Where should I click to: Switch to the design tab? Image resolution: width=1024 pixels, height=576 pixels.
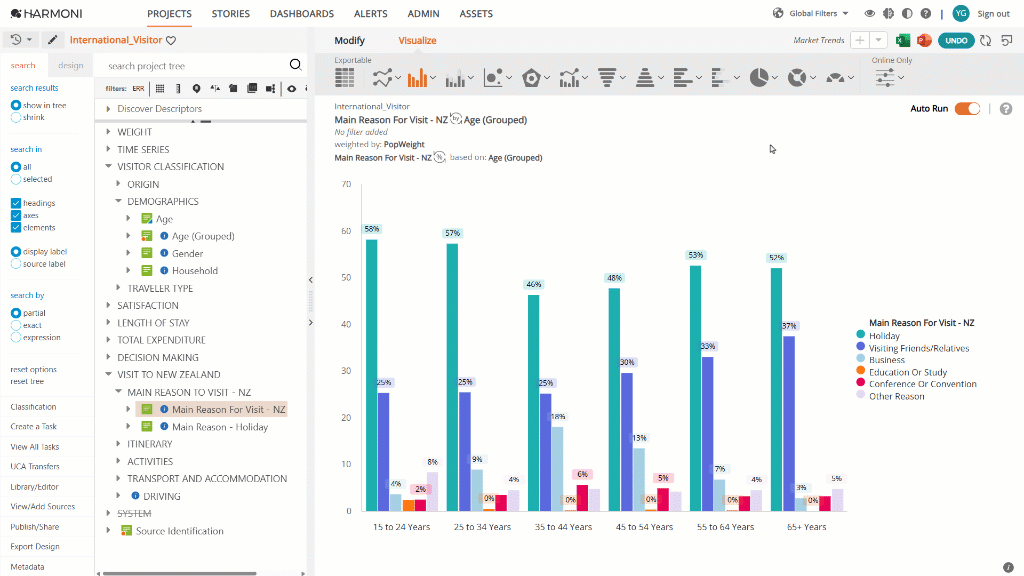pos(71,65)
